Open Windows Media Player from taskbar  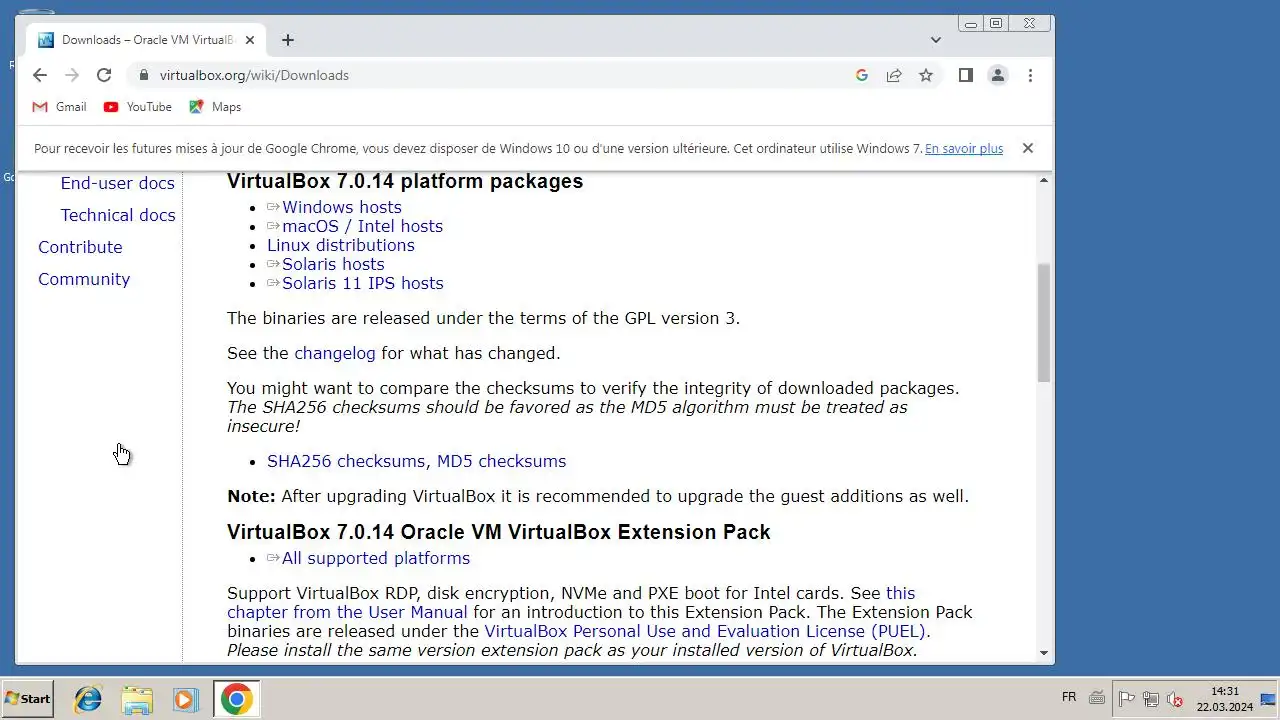pos(185,699)
